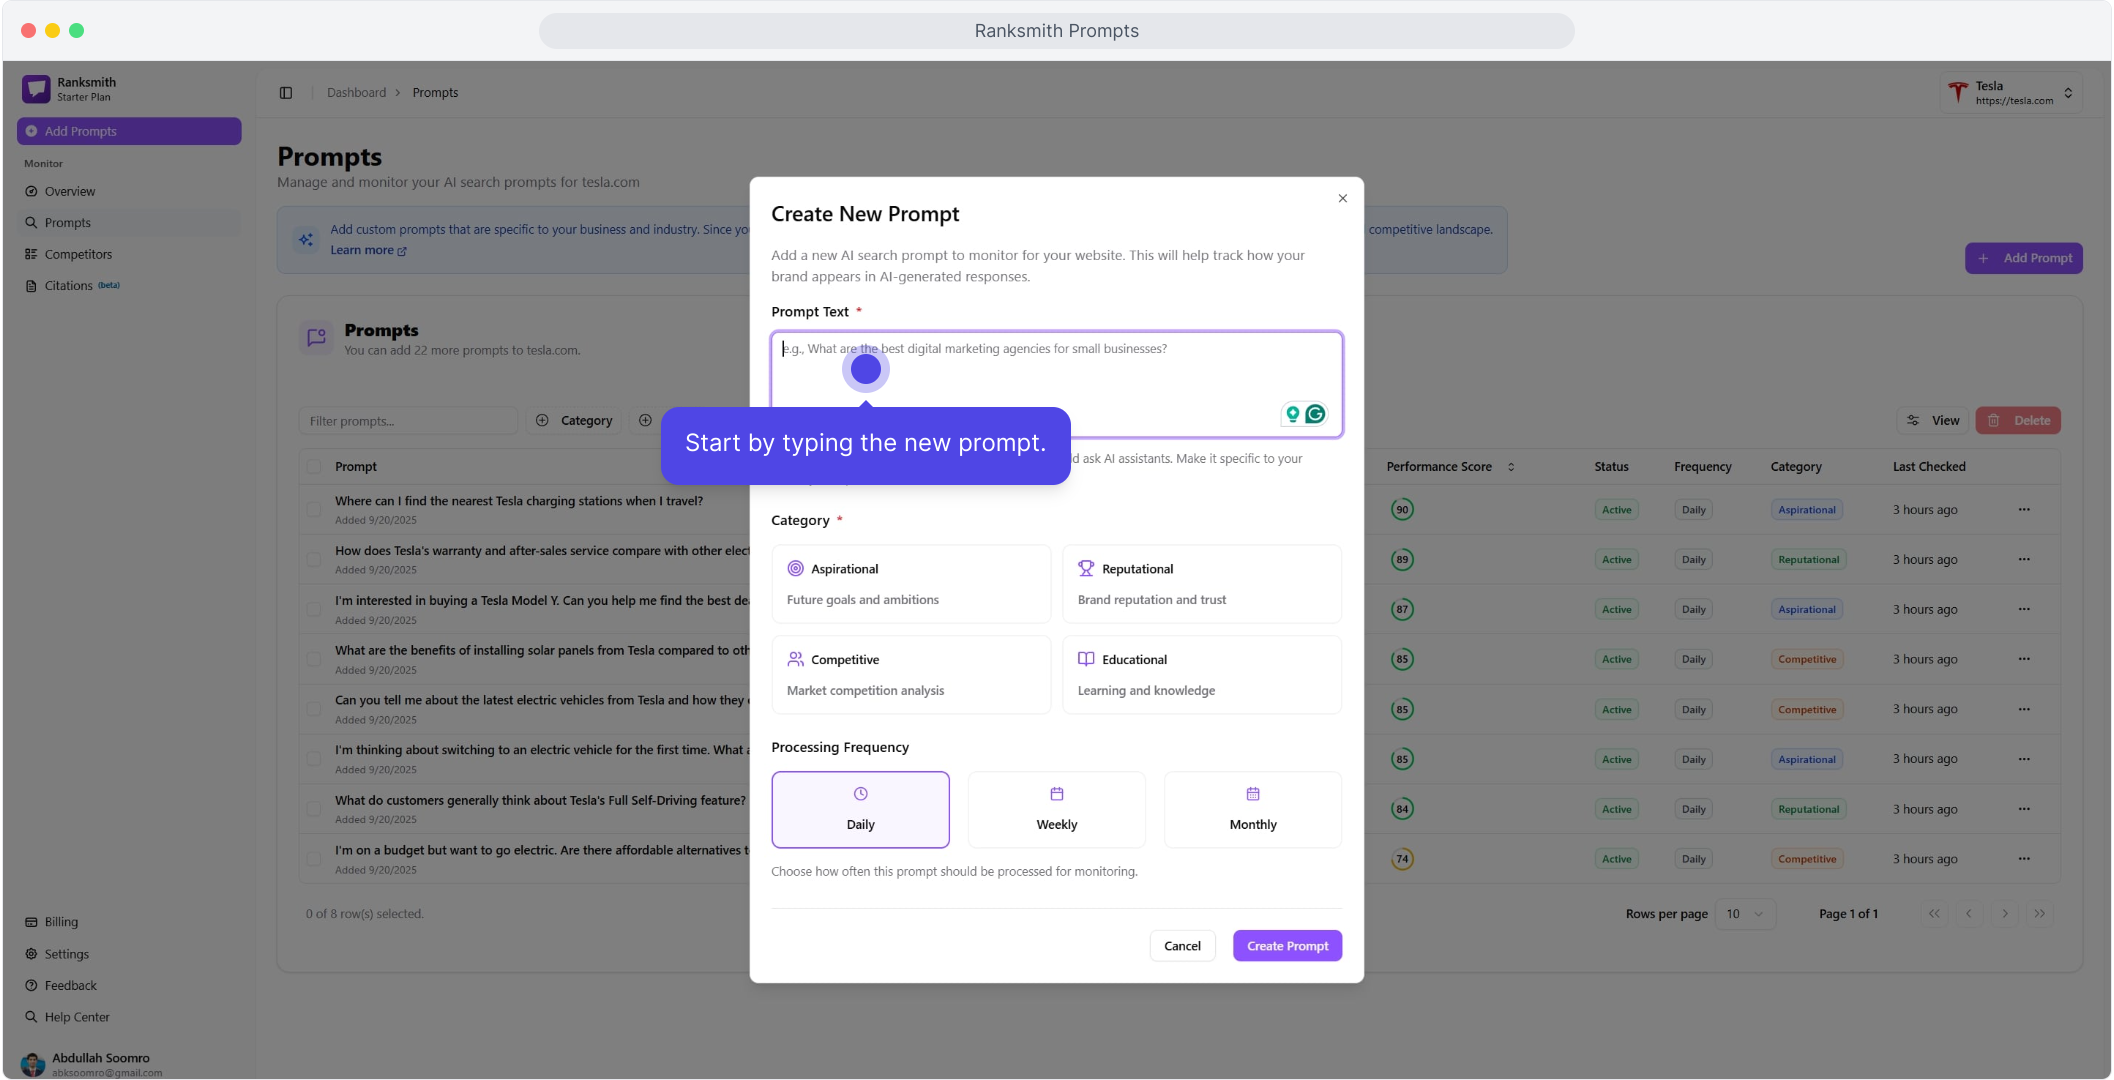This screenshot has height=1080, width=2114.
Task: Open actions menu for score 74 row
Action: click(x=2024, y=859)
